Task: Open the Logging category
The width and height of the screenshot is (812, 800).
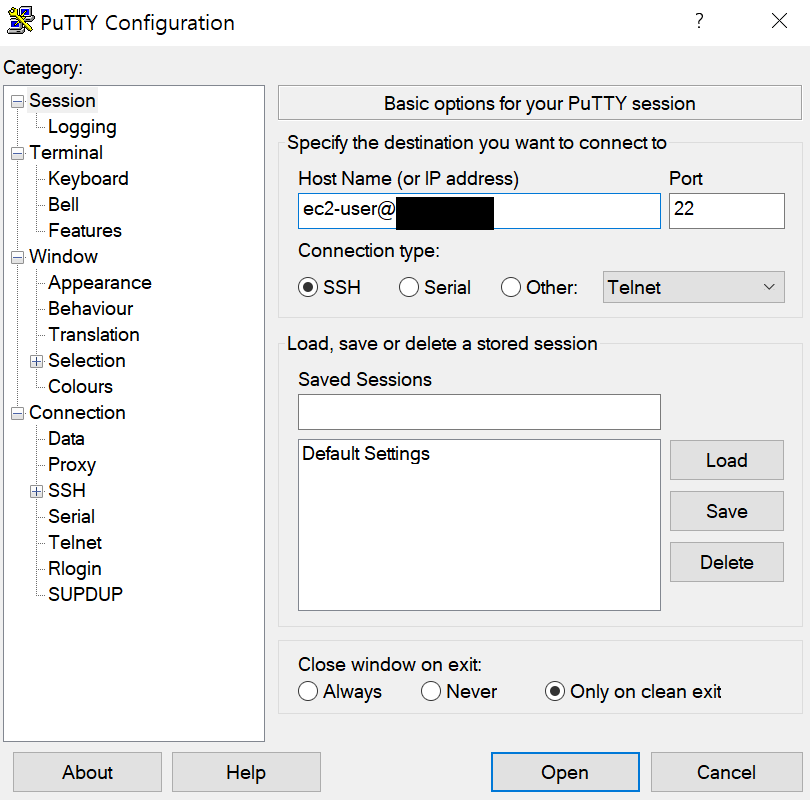Action: click(x=82, y=127)
